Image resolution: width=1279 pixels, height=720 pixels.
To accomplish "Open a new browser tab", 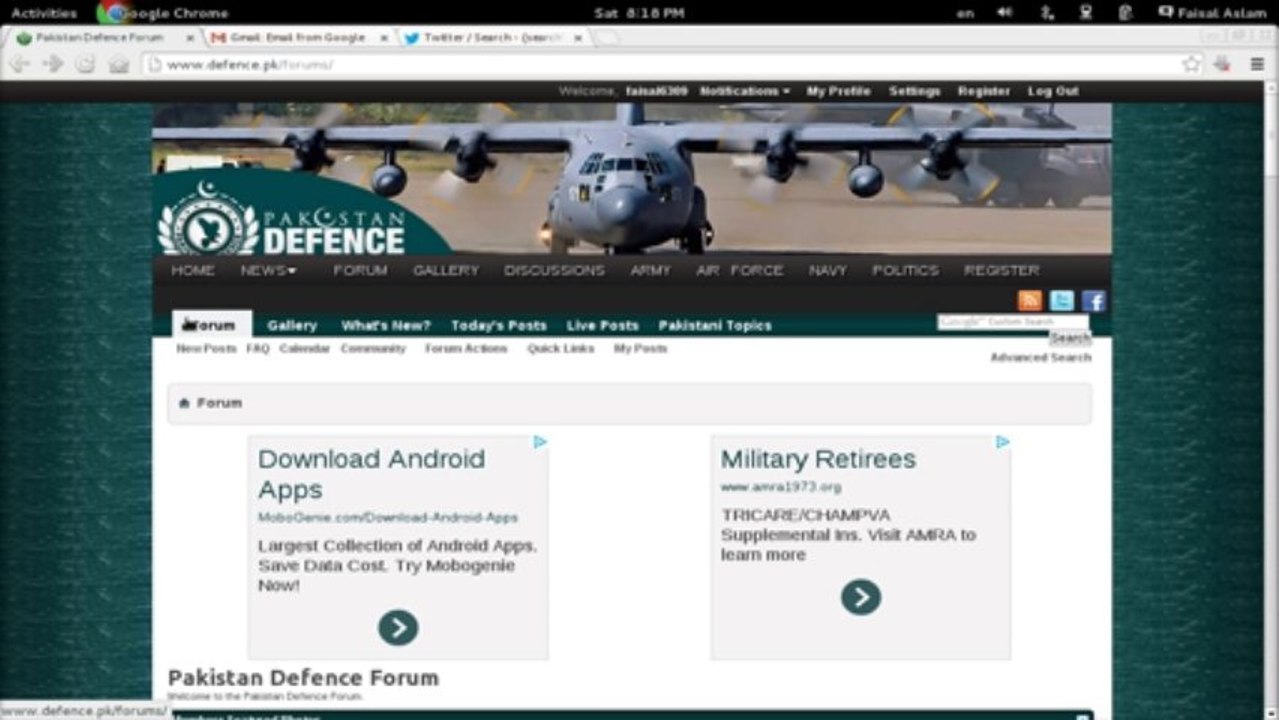I will click(x=608, y=38).
